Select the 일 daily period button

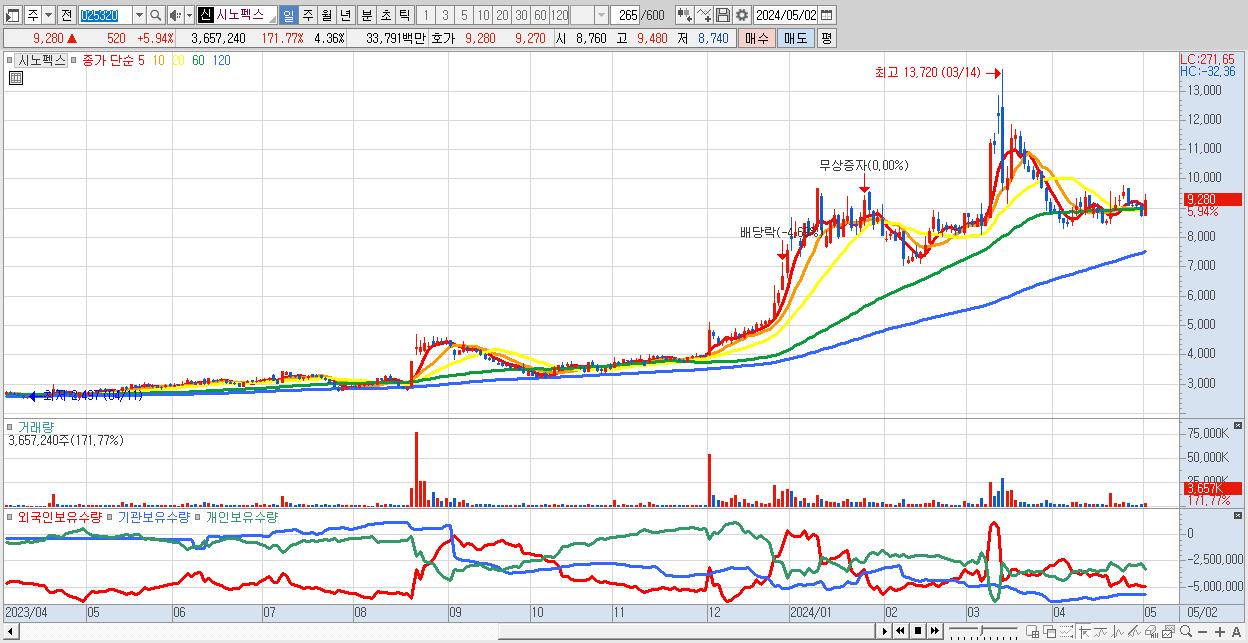click(x=288, y=15)
